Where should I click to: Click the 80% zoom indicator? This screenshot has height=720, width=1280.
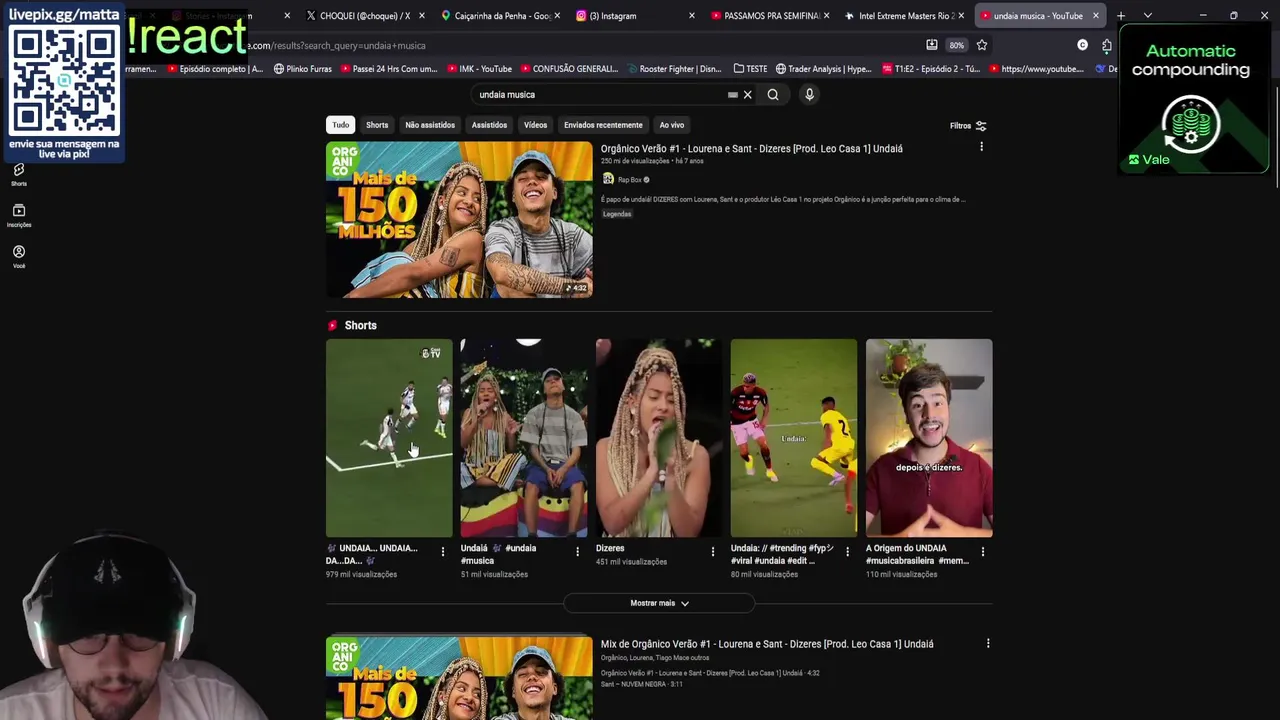pos(957,45)
